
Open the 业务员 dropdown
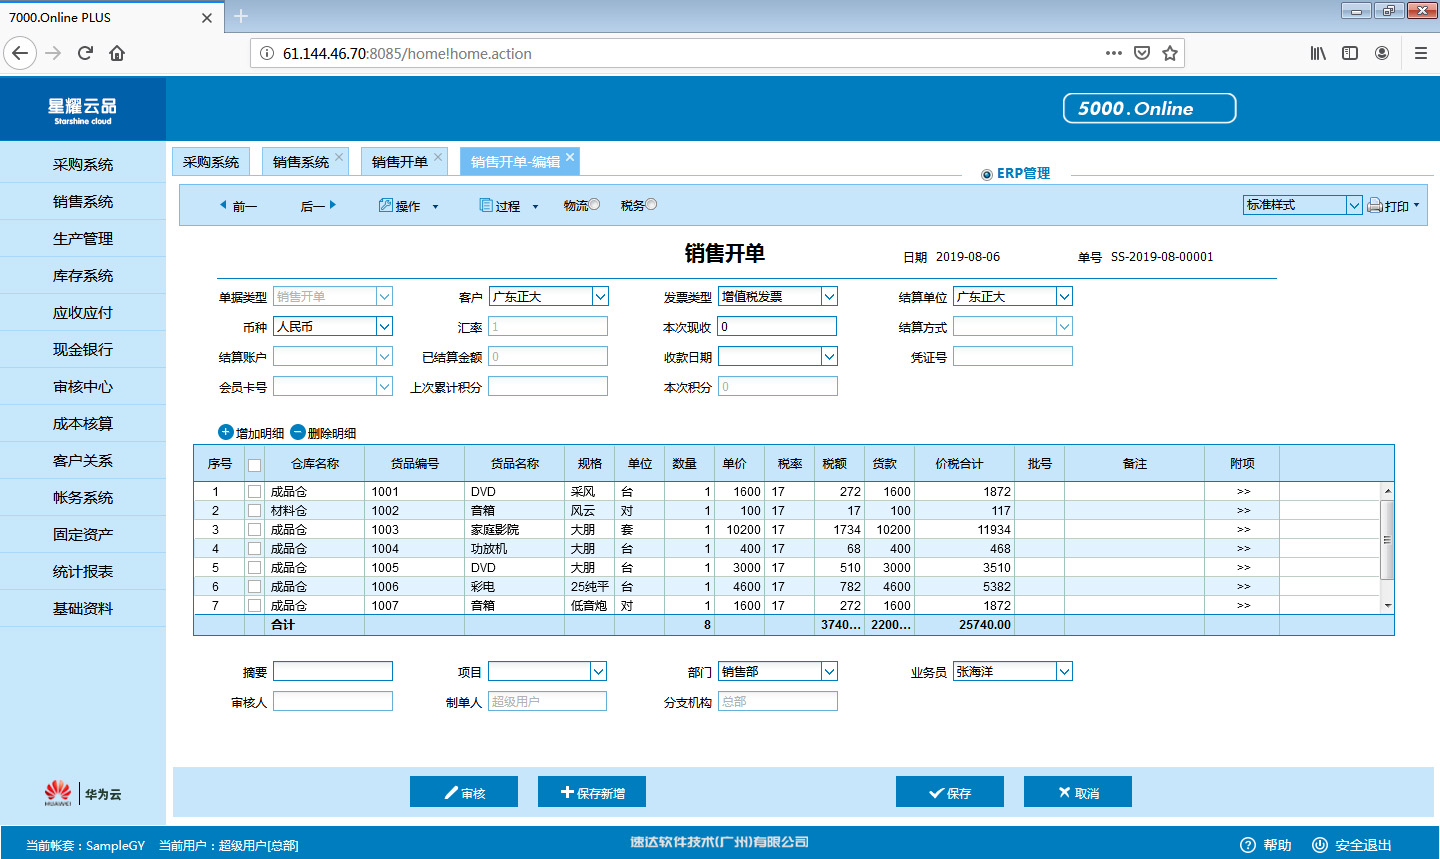pos(1064,671)
